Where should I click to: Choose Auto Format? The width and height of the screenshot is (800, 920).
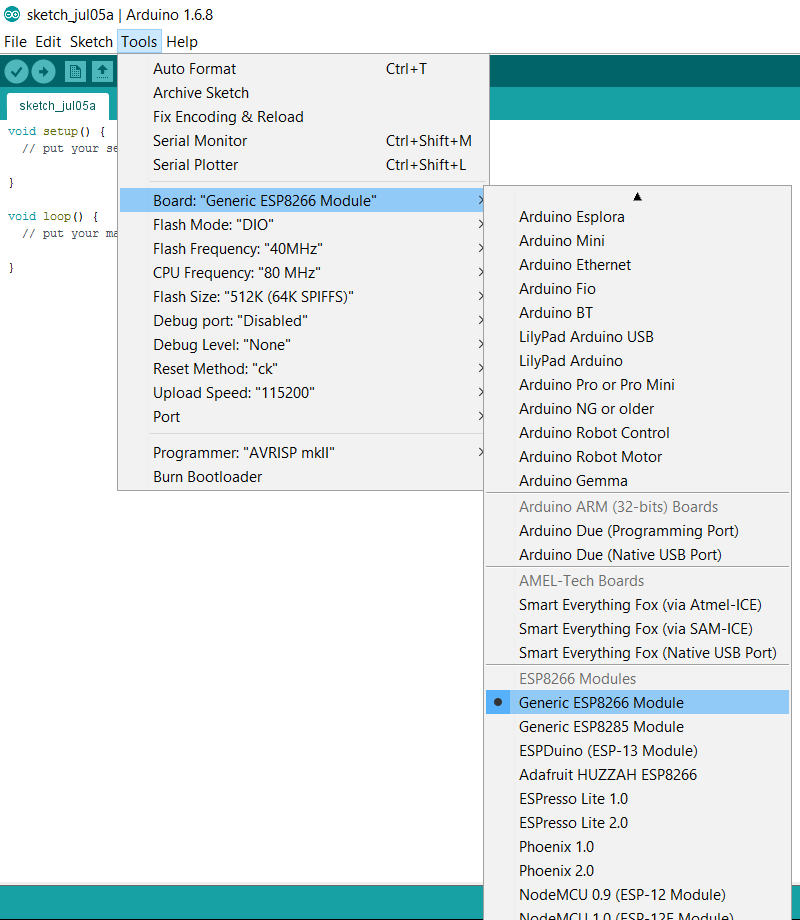[303, 69]
